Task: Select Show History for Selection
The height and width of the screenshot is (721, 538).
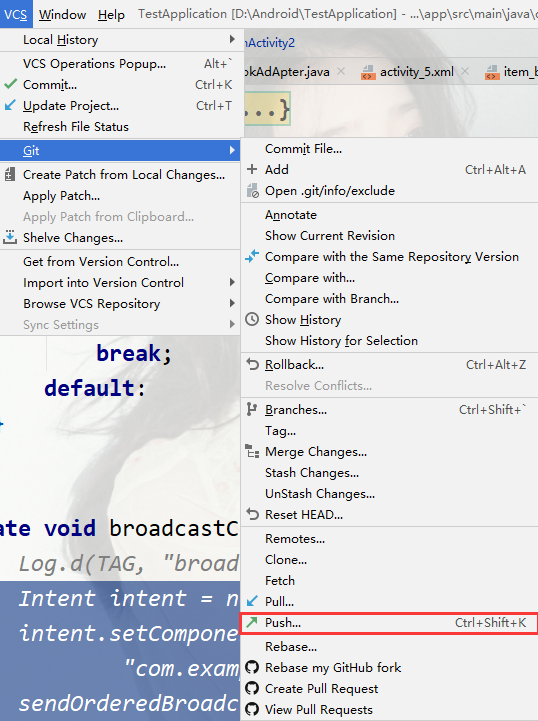Action: (389, 340)
